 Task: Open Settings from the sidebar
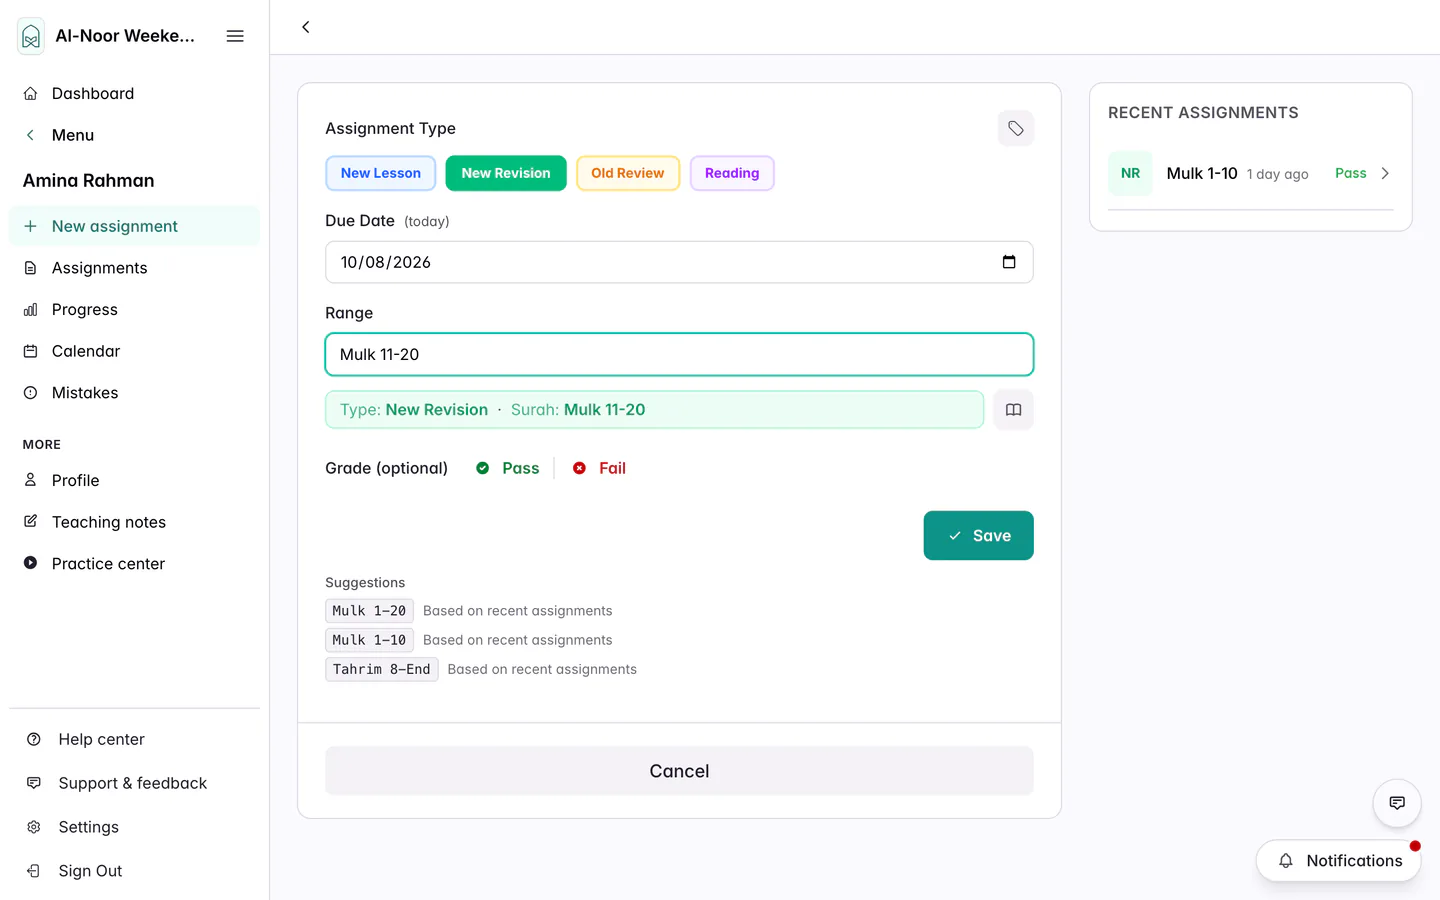[134, 827]
